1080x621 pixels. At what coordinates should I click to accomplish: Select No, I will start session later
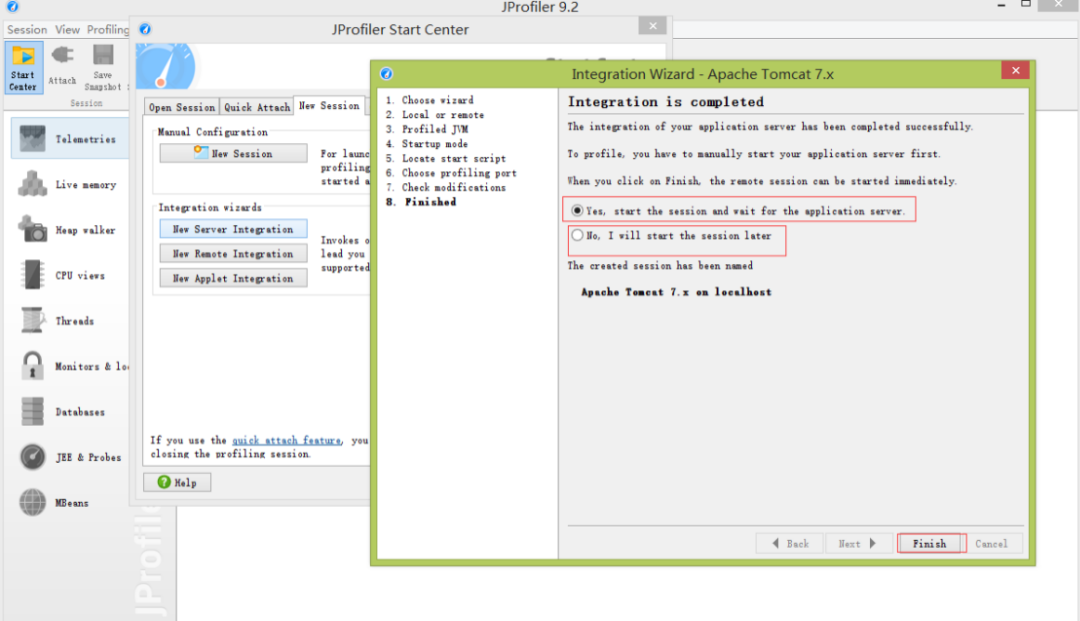point(577,235)
